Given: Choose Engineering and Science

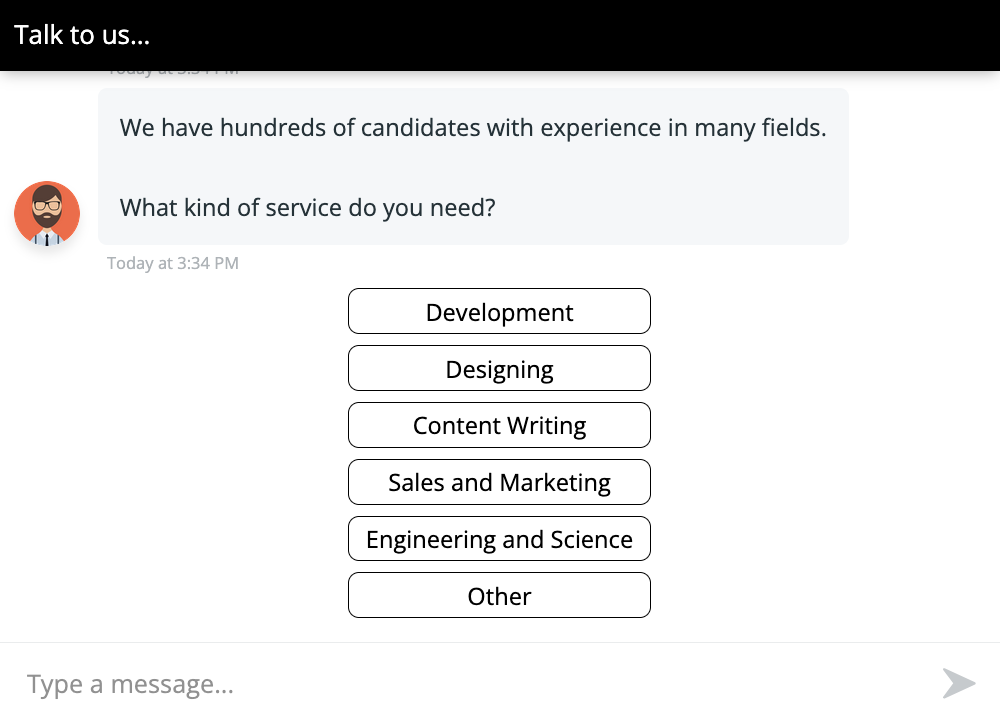Looking at the screenshot, I should click(499, 538).
